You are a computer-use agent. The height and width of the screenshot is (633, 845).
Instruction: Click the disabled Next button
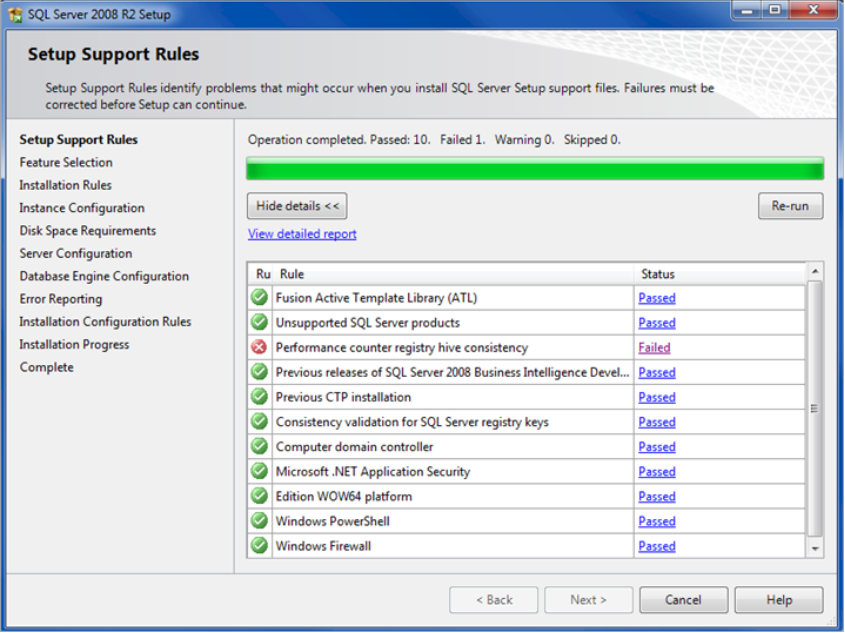[x=588, y=600]
